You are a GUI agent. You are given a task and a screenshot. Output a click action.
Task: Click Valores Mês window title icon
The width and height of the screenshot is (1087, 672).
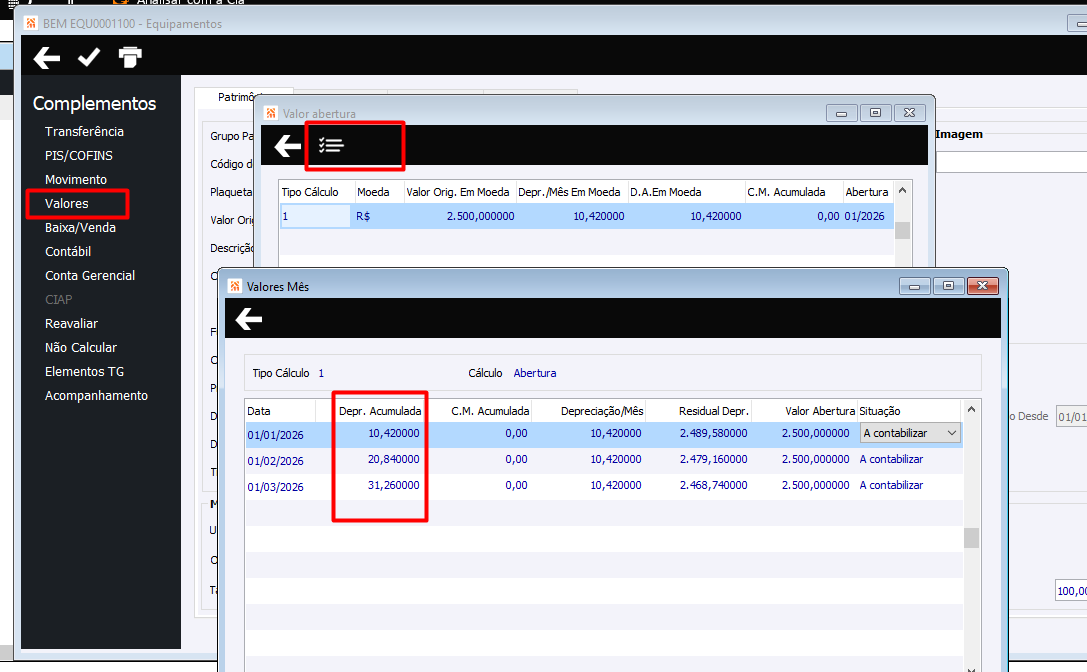pos(235,286)
